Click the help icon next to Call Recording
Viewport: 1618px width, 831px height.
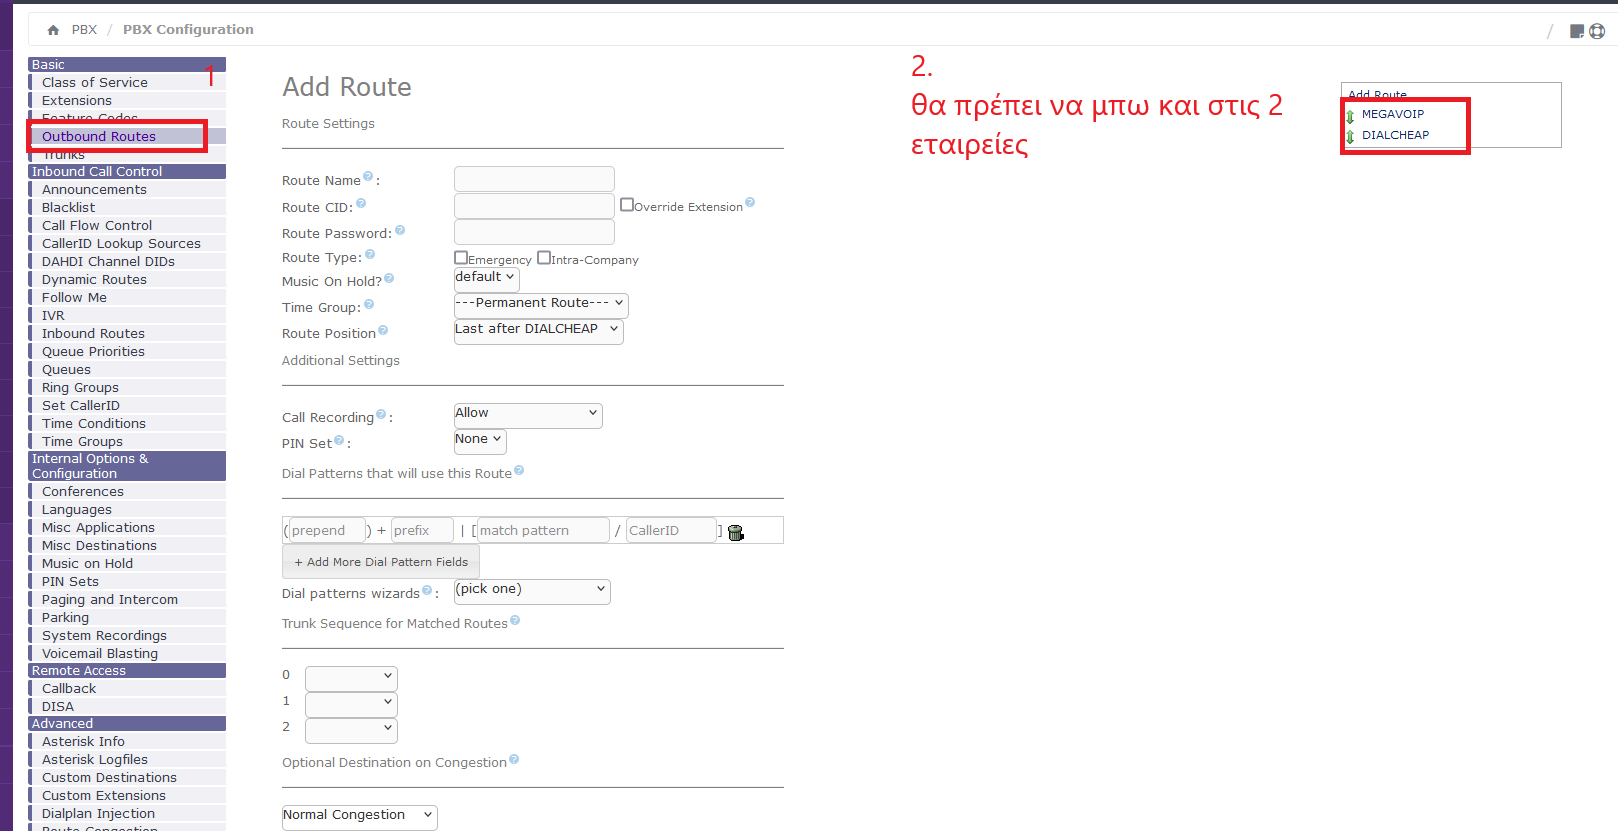coord(381,414)
